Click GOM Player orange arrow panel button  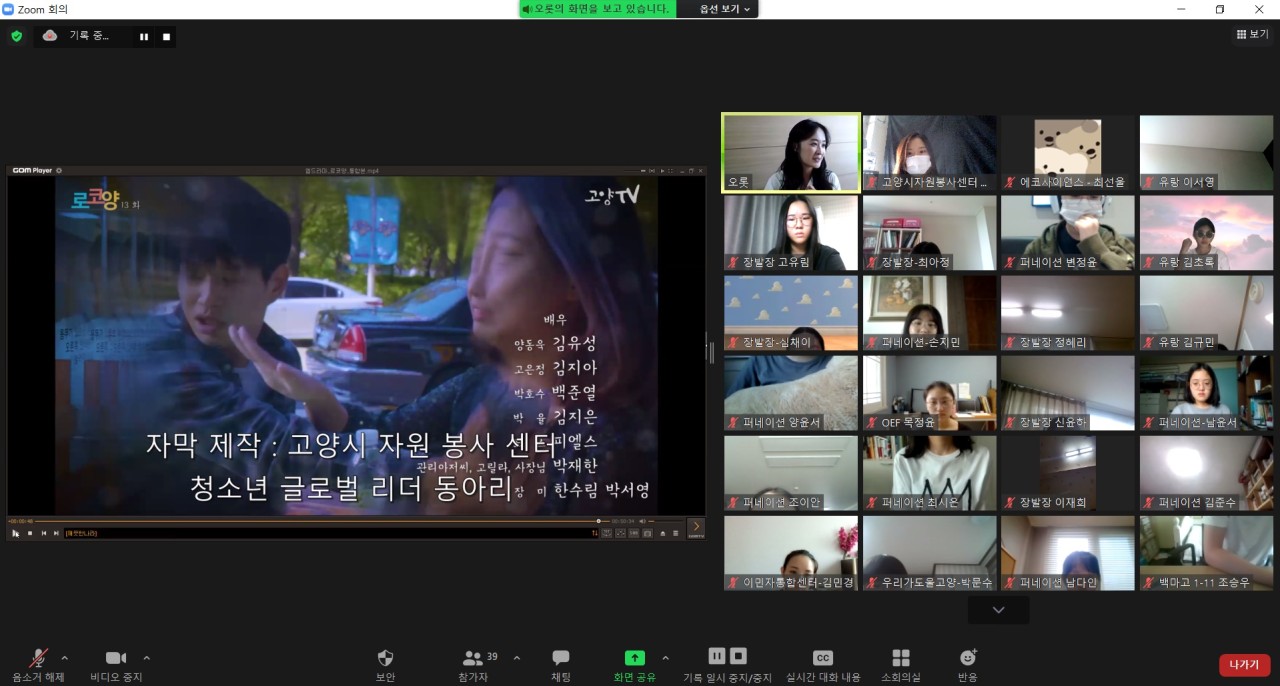[696, 527]
